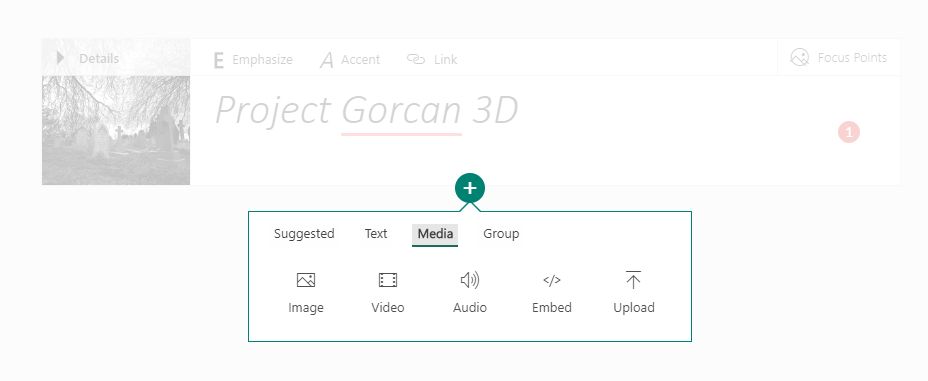Click the green plus add-block button
This screenshot has width=928, height=381.
tap(470, 189)
